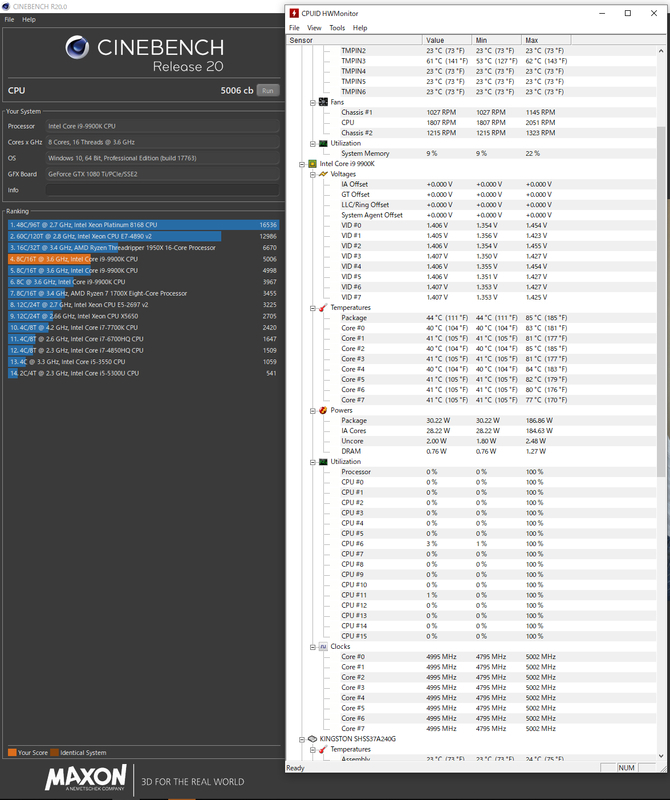Click the Min column header
This screenshot has height=800, width=670.
point(497,40)
